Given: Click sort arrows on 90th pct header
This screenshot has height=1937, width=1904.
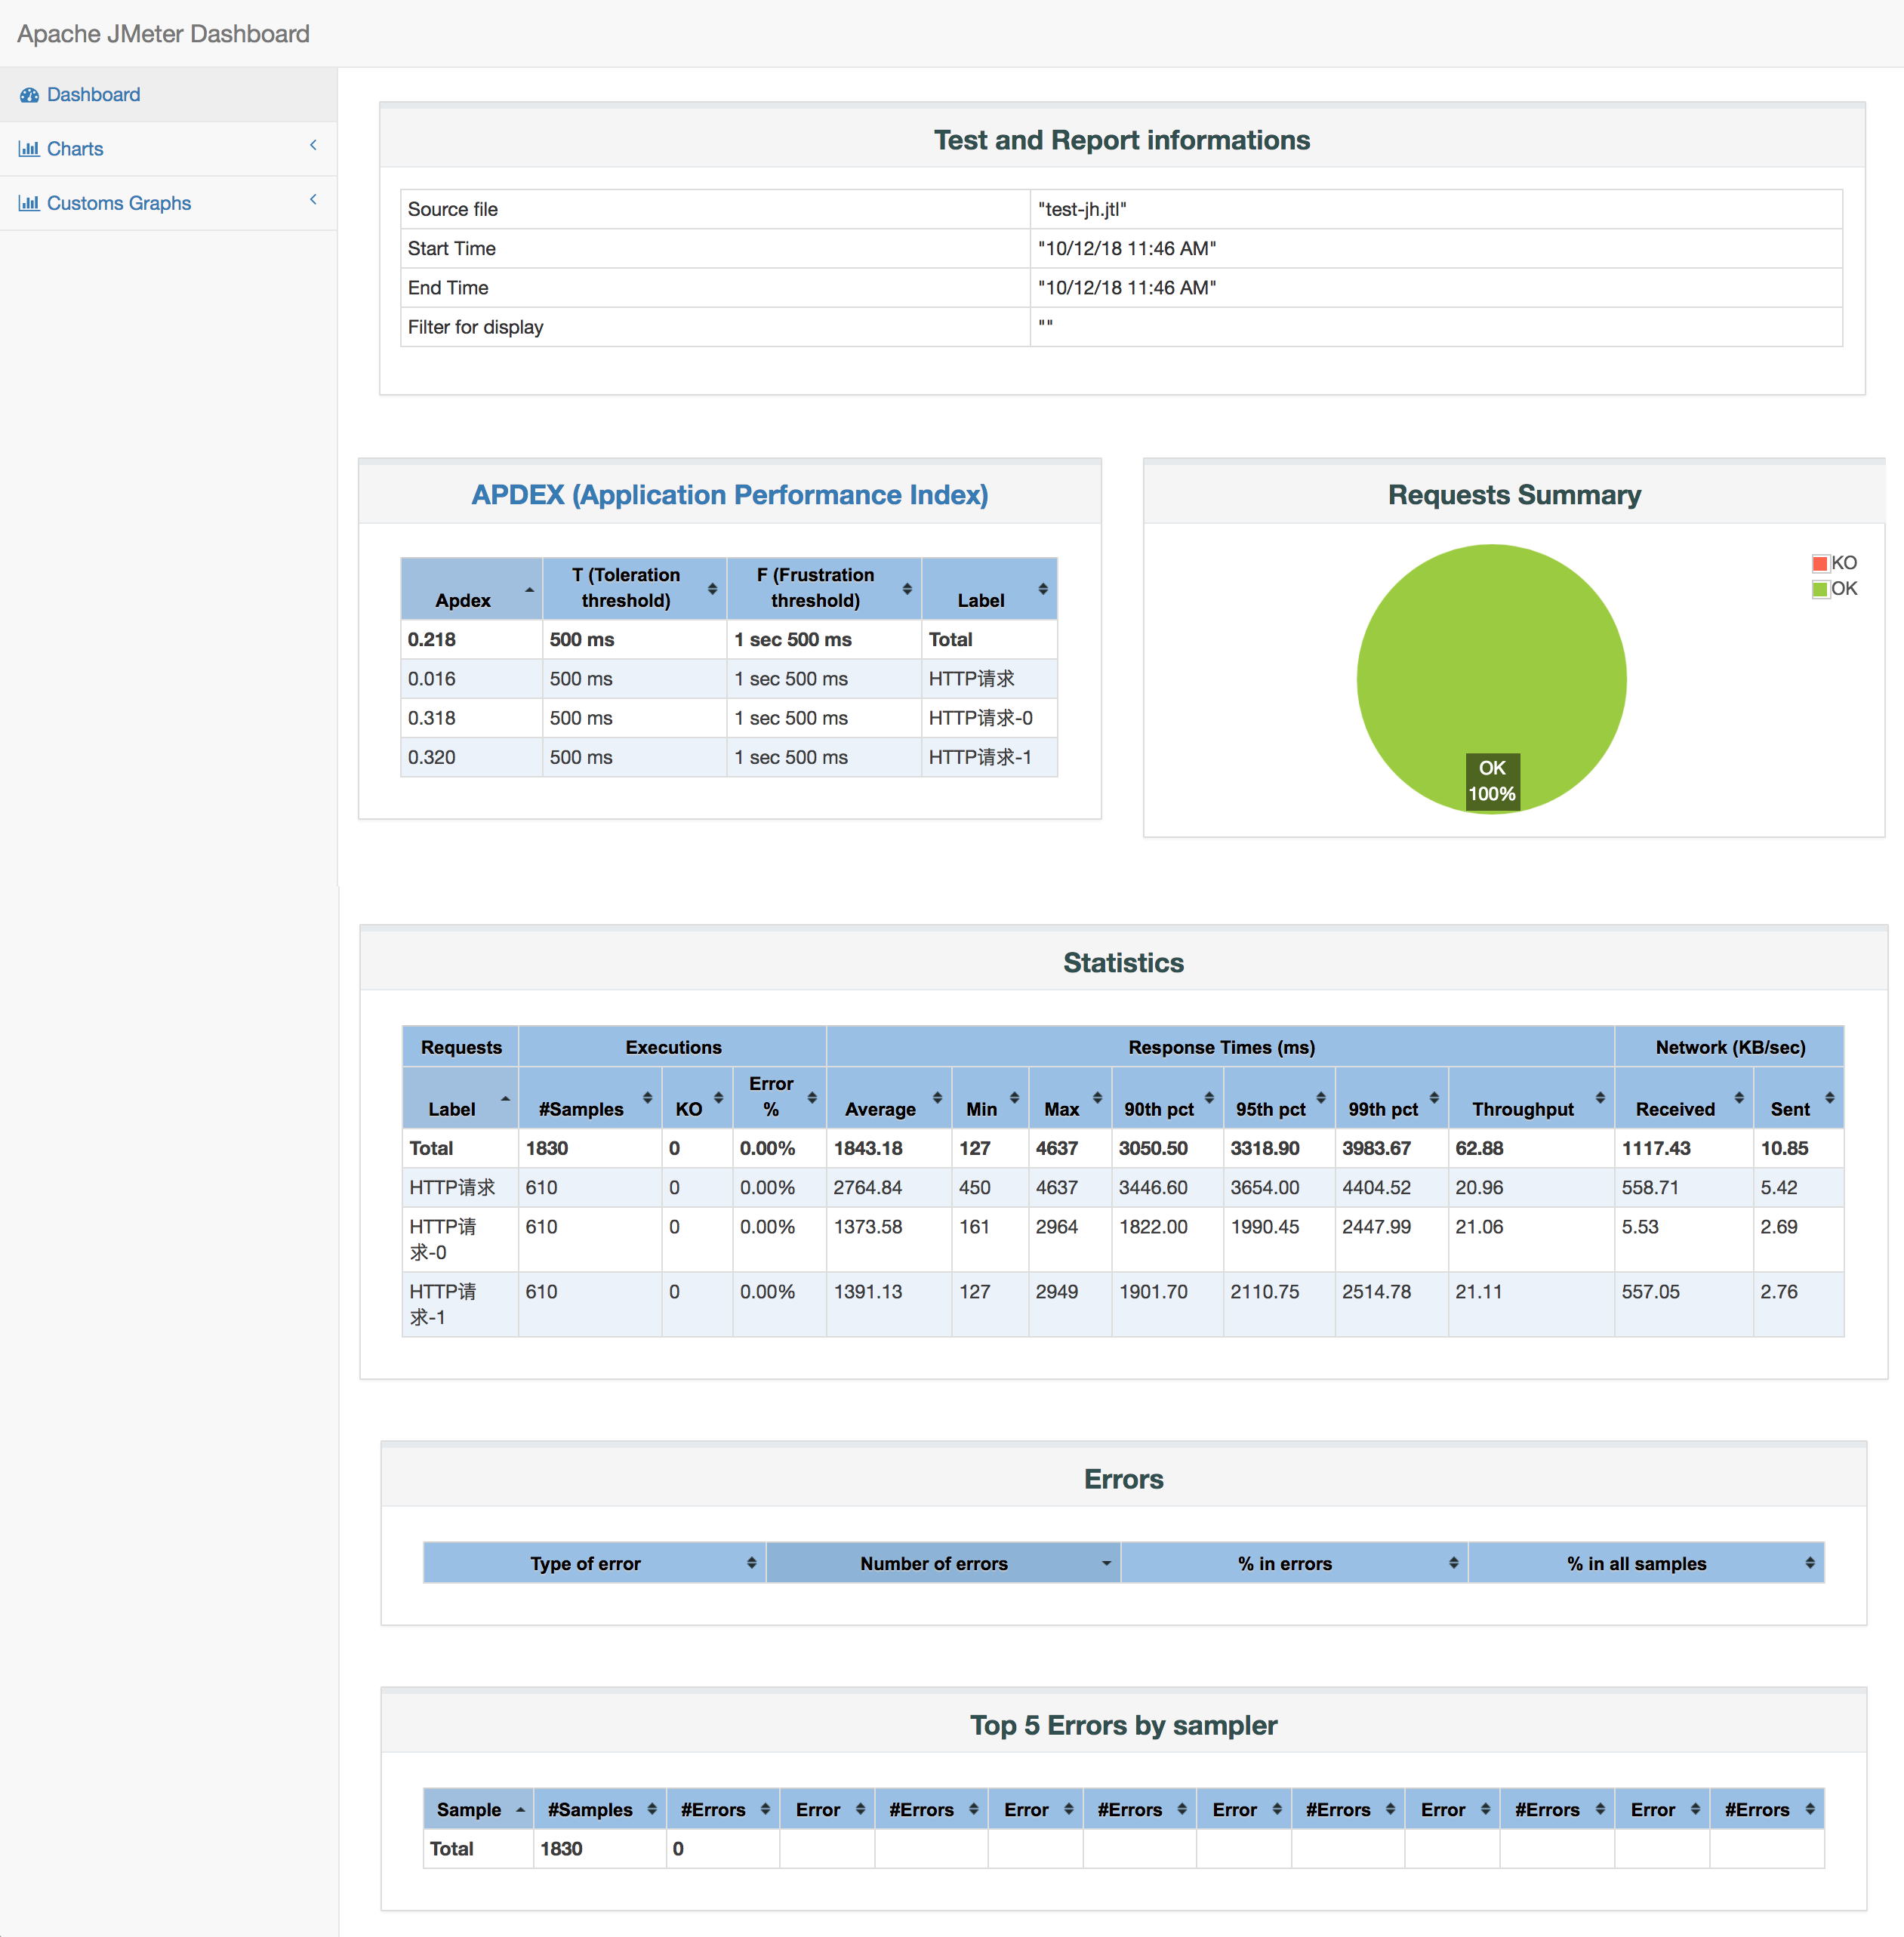Looking at the screenshot, I should point(1209,1098).
